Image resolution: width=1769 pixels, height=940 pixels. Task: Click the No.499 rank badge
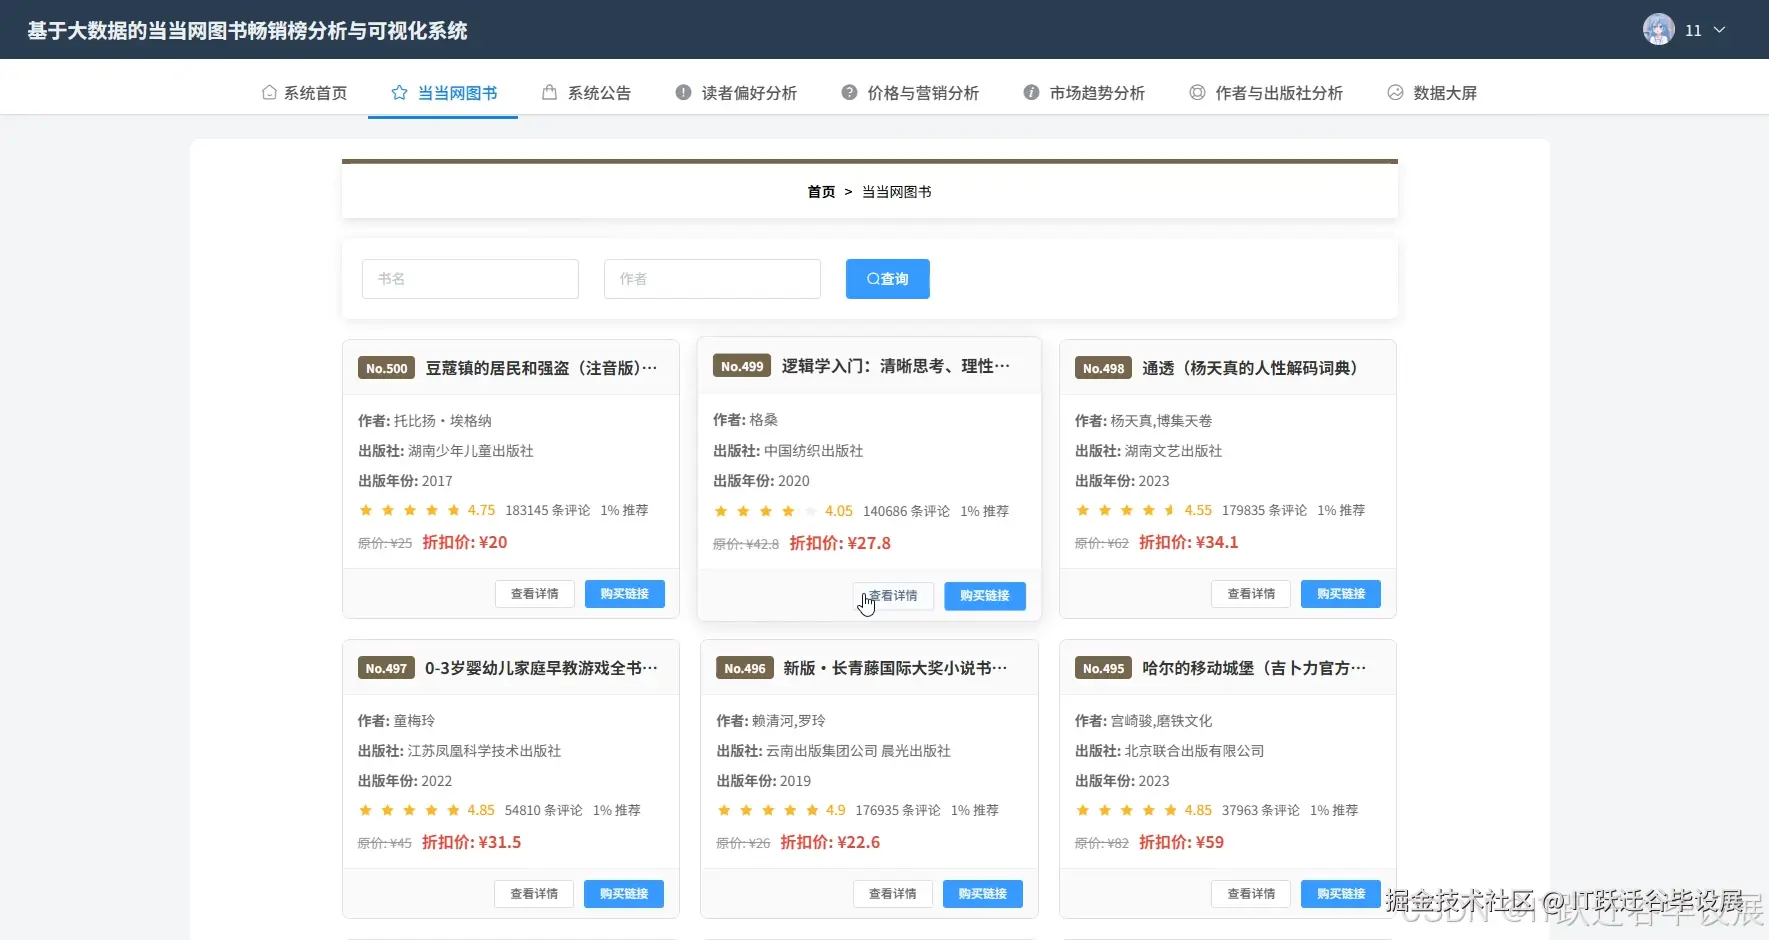click(x=742, y=366)
